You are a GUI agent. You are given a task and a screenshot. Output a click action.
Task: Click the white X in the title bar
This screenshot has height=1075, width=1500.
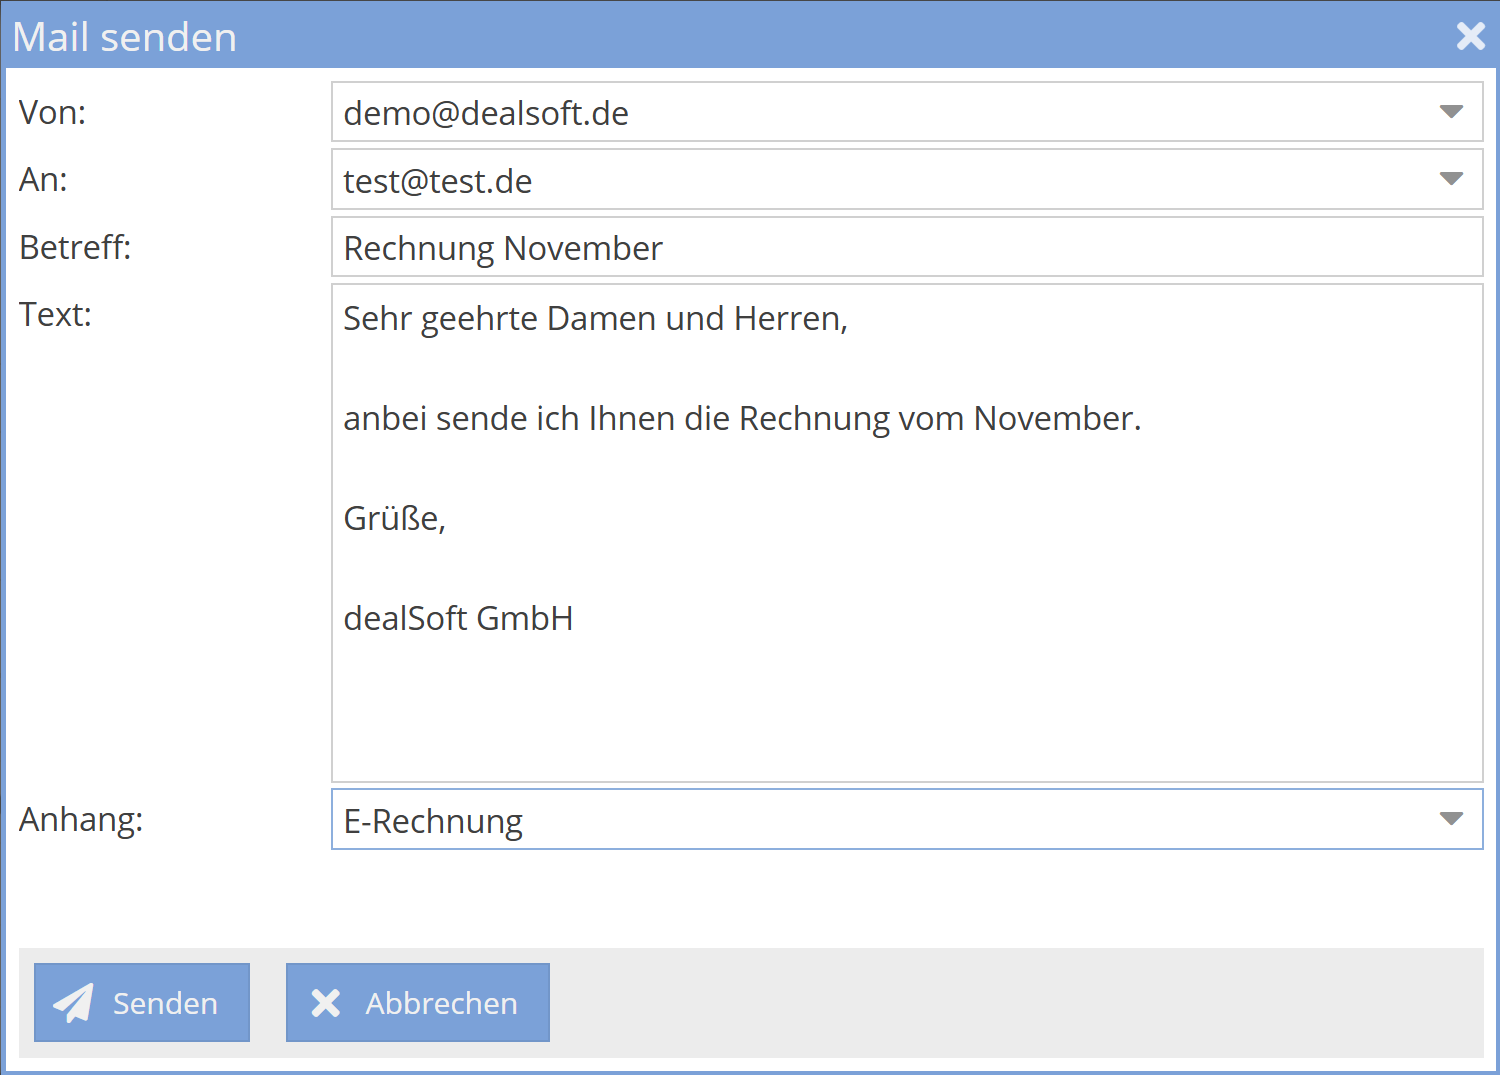(x=1470, y=36)
